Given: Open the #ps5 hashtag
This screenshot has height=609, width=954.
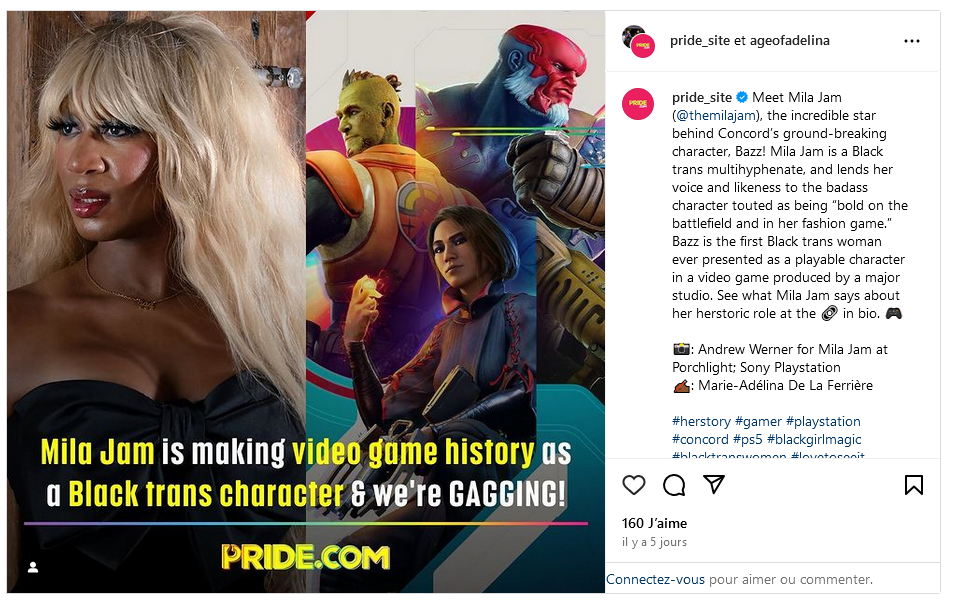Looking at the screenshot, I should (x=748, y=439).
